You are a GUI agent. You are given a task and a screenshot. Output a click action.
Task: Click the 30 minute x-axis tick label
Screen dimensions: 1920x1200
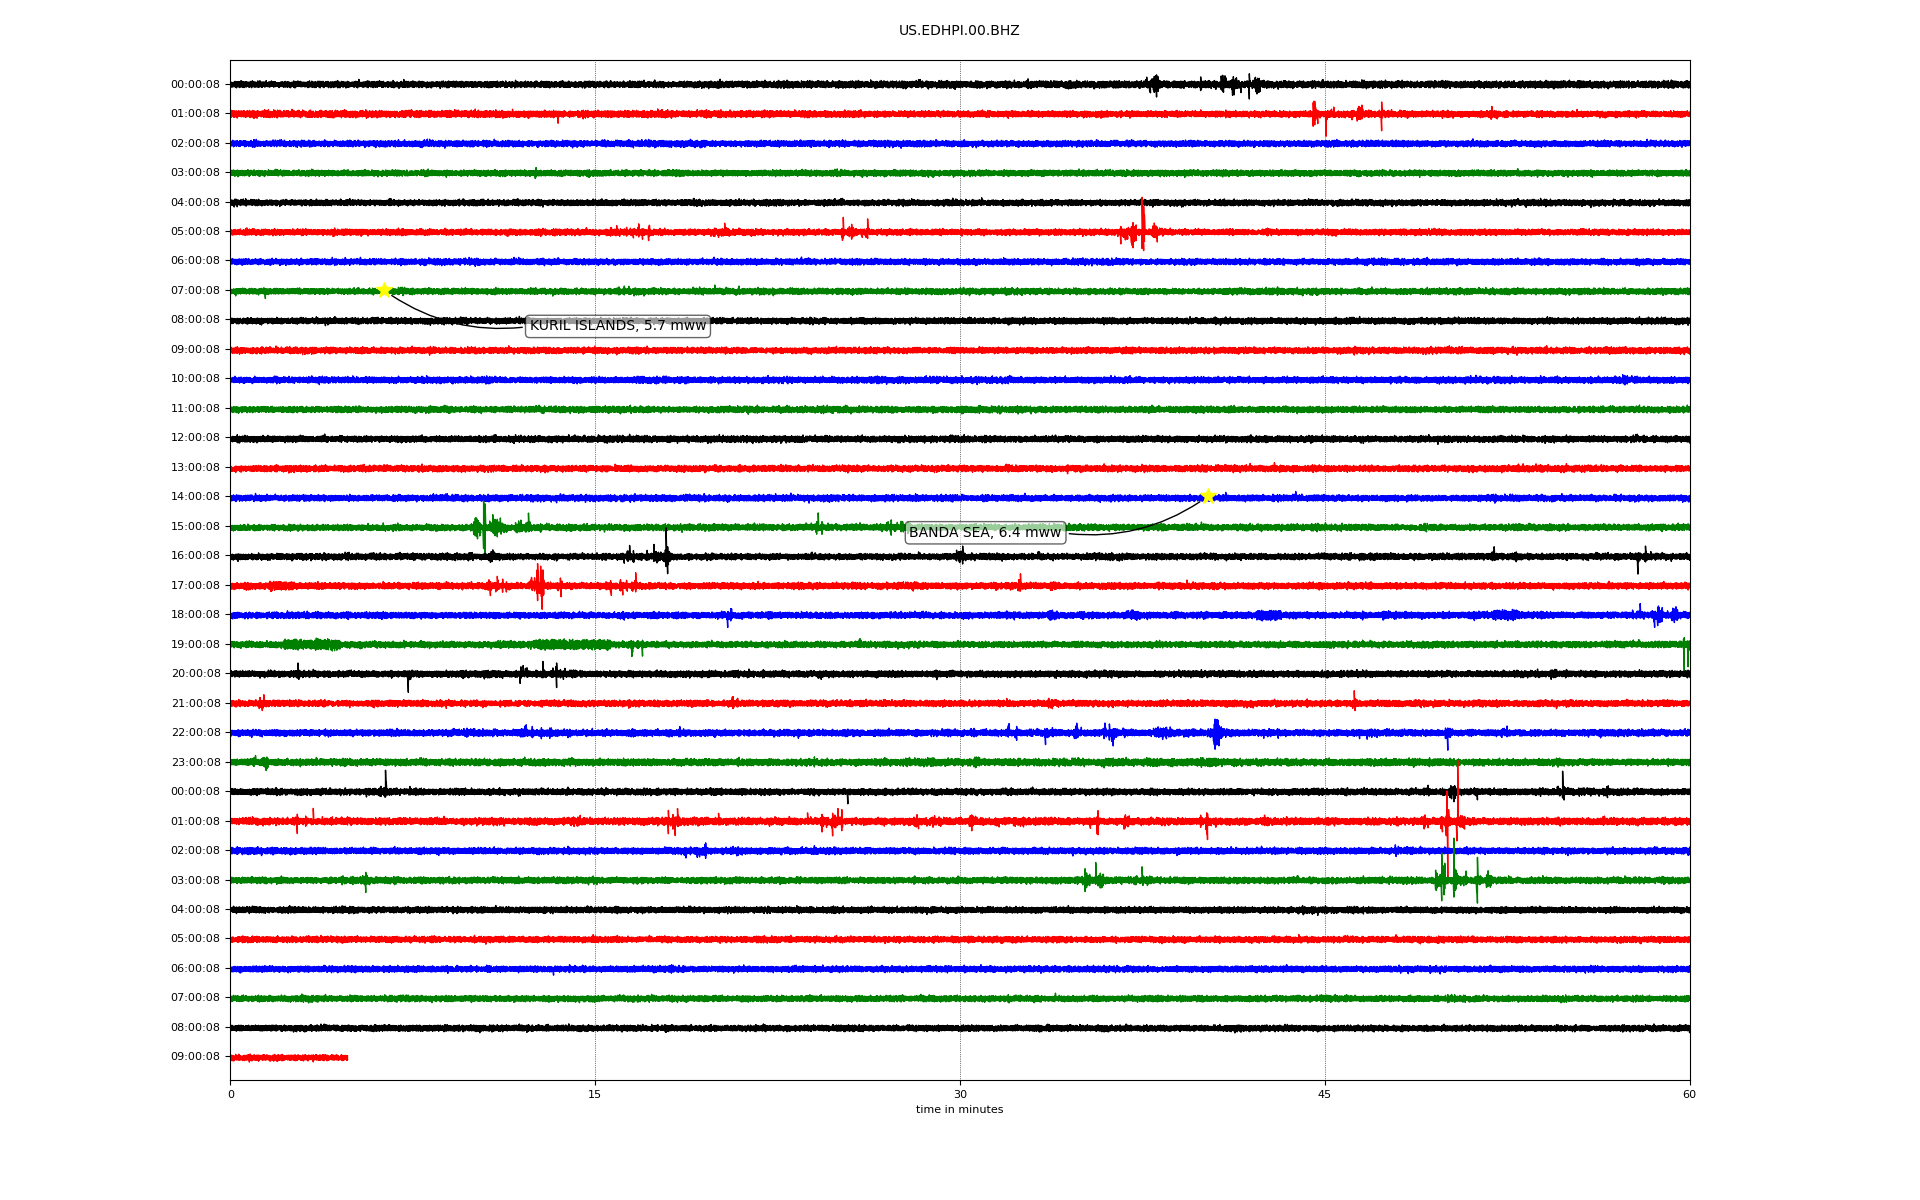[x=960, y=1094]
